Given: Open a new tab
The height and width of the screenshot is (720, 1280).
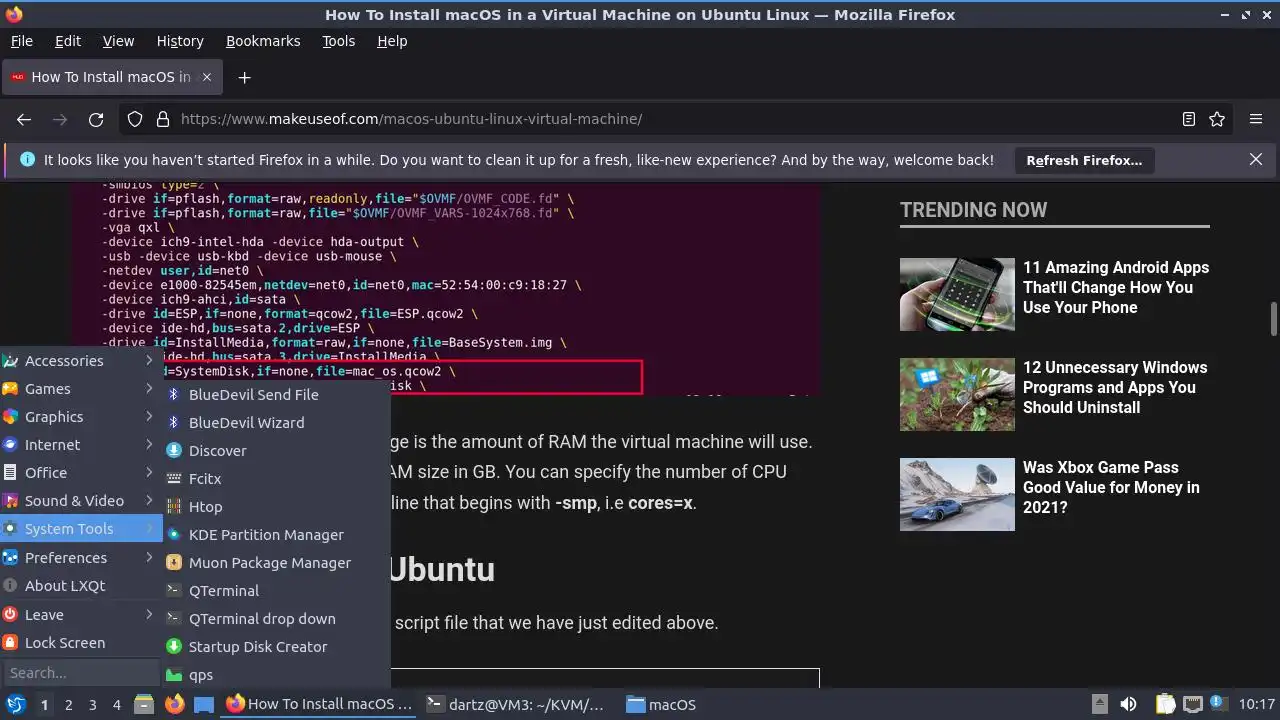Looking at the screenshot, I should tap(244, 77).
